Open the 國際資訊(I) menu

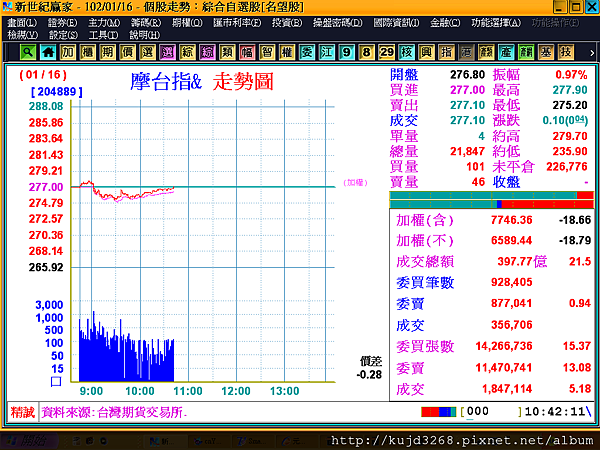pos(396,23)
